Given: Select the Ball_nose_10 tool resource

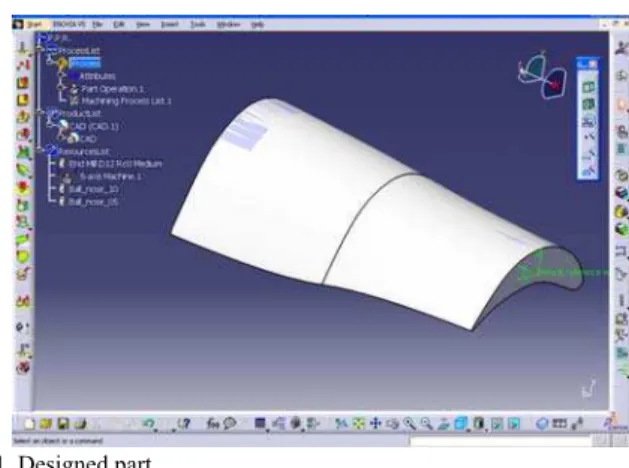Looking at the screenshot, I should click(x=93, y=189).
